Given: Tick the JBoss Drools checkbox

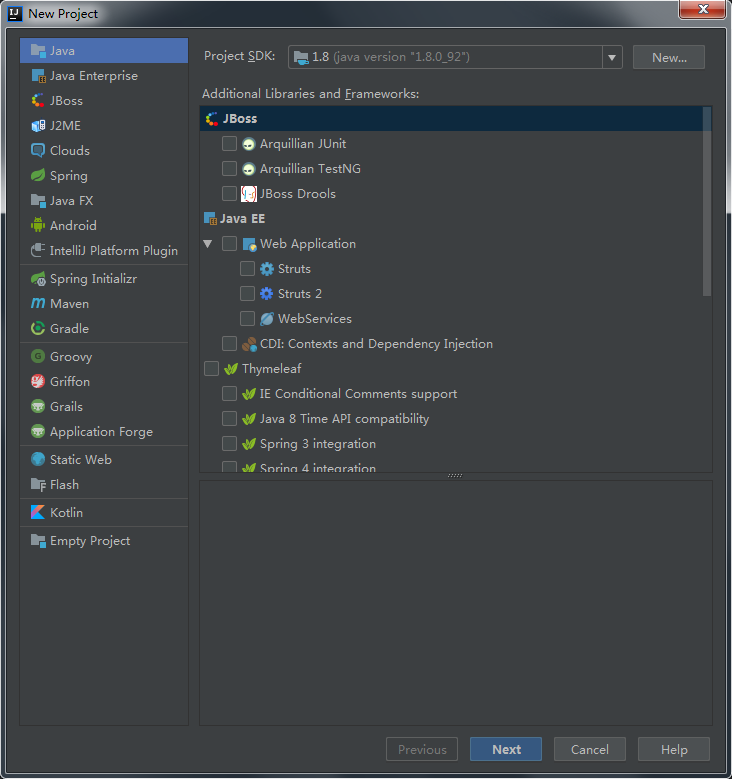Looking at the screenshot, I should point(229,193).
